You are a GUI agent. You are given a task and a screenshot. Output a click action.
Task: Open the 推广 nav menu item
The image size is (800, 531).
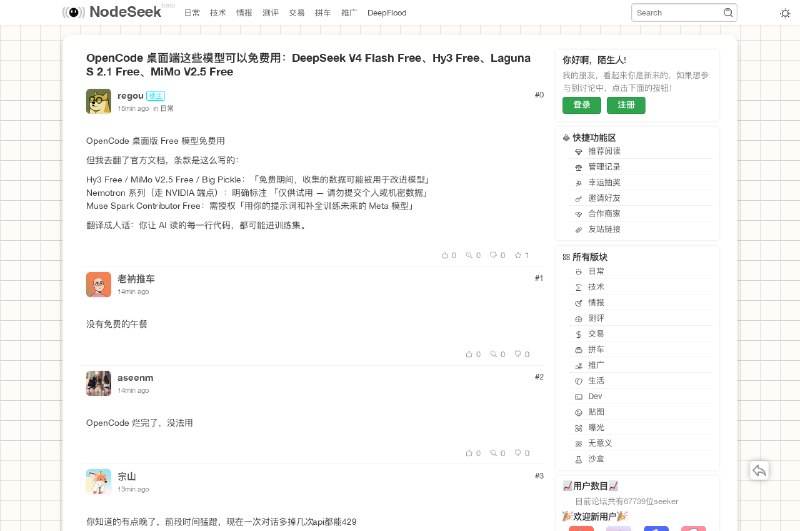pos(349,13)
